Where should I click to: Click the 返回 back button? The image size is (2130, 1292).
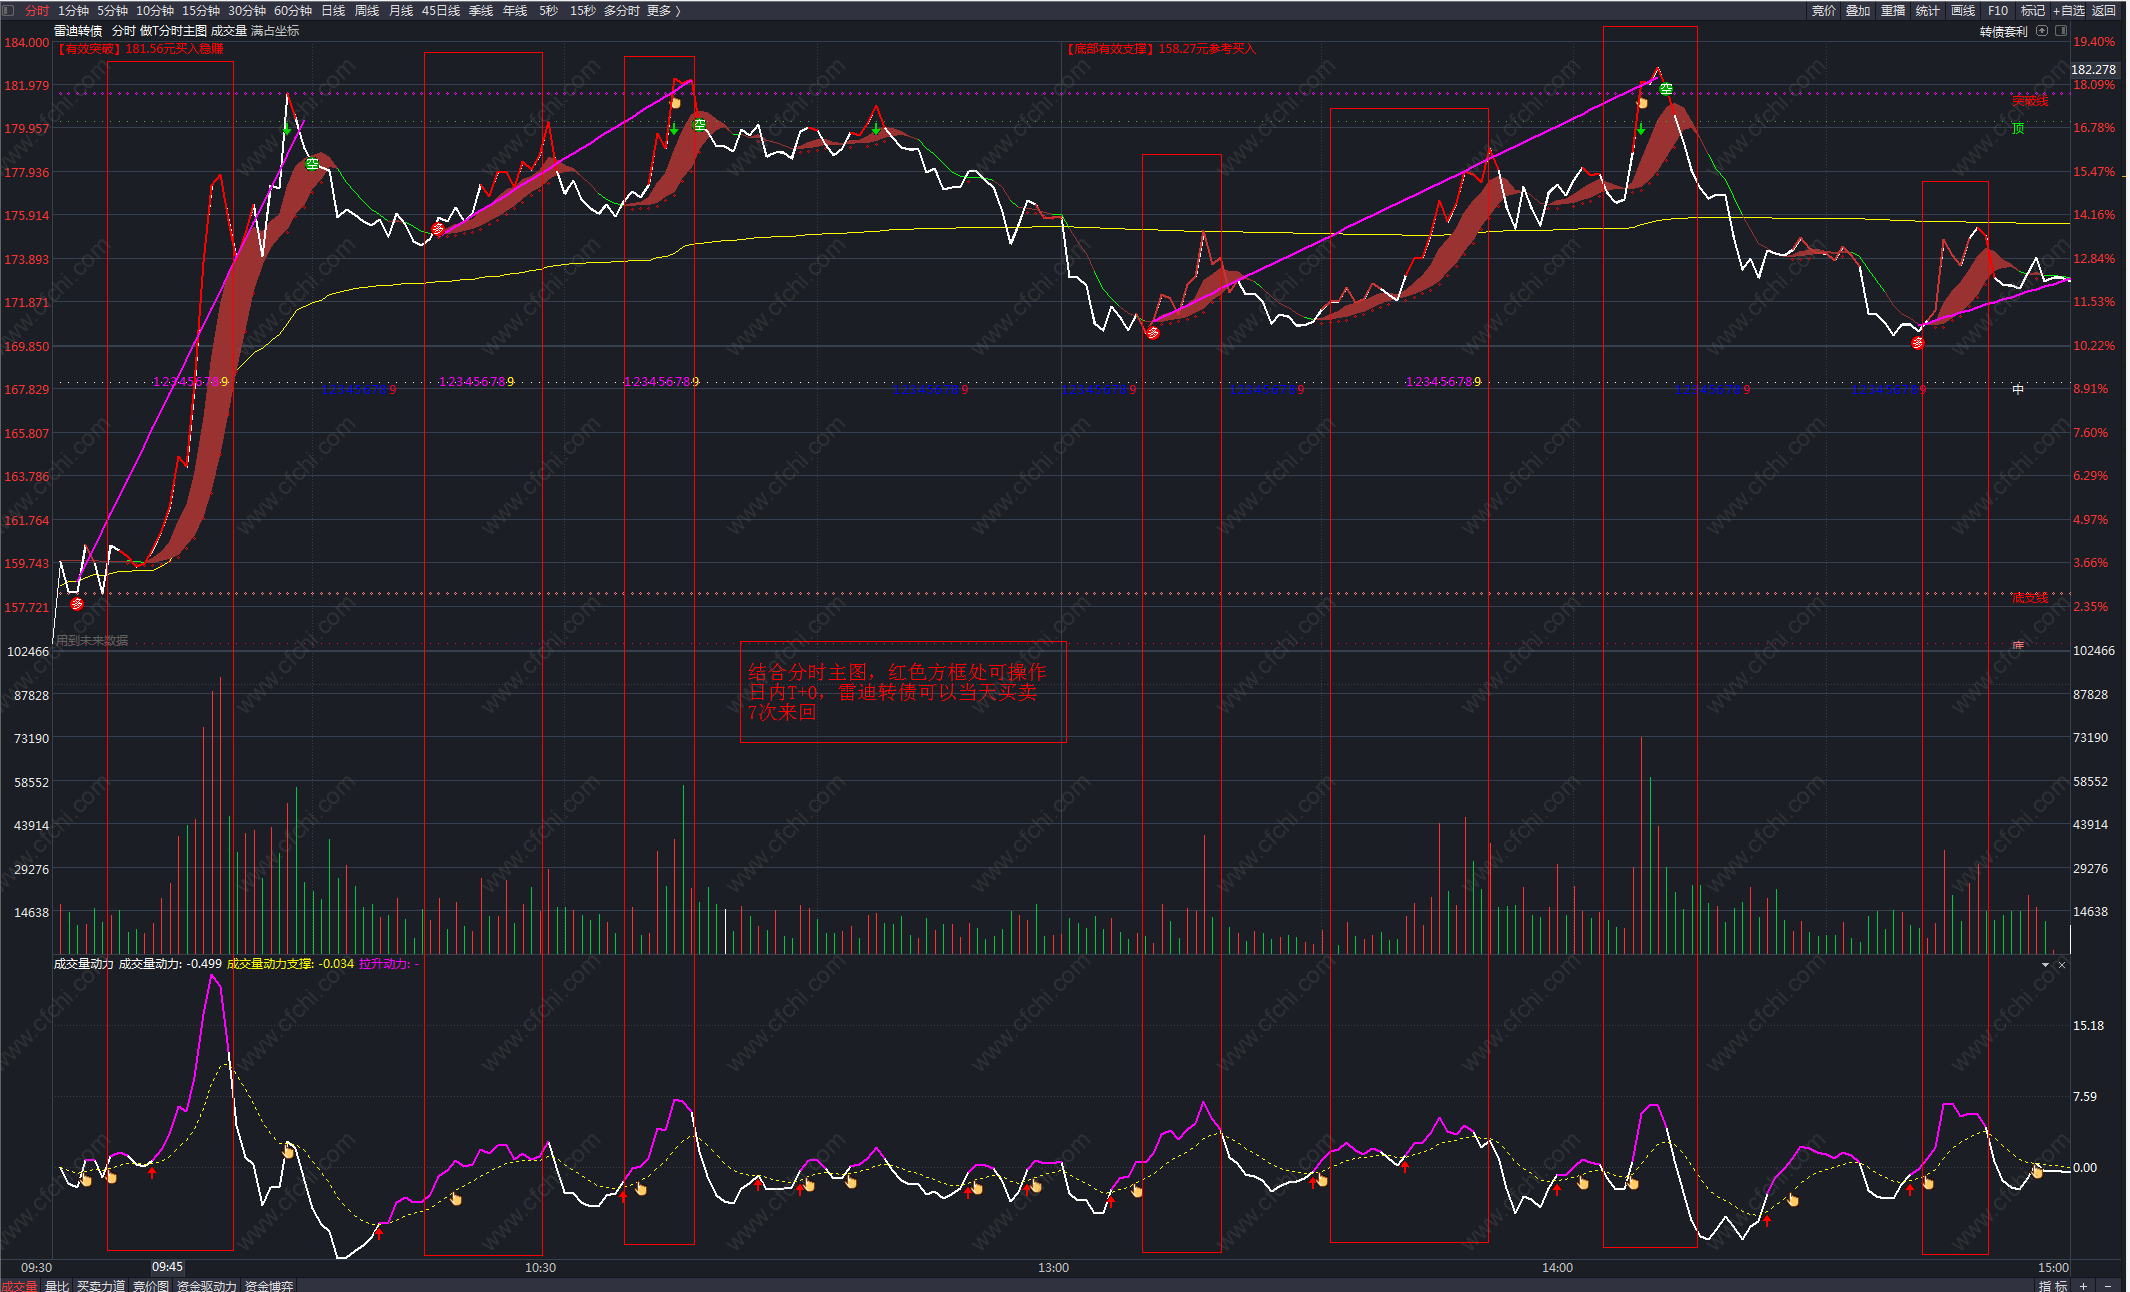[2104, 10]
